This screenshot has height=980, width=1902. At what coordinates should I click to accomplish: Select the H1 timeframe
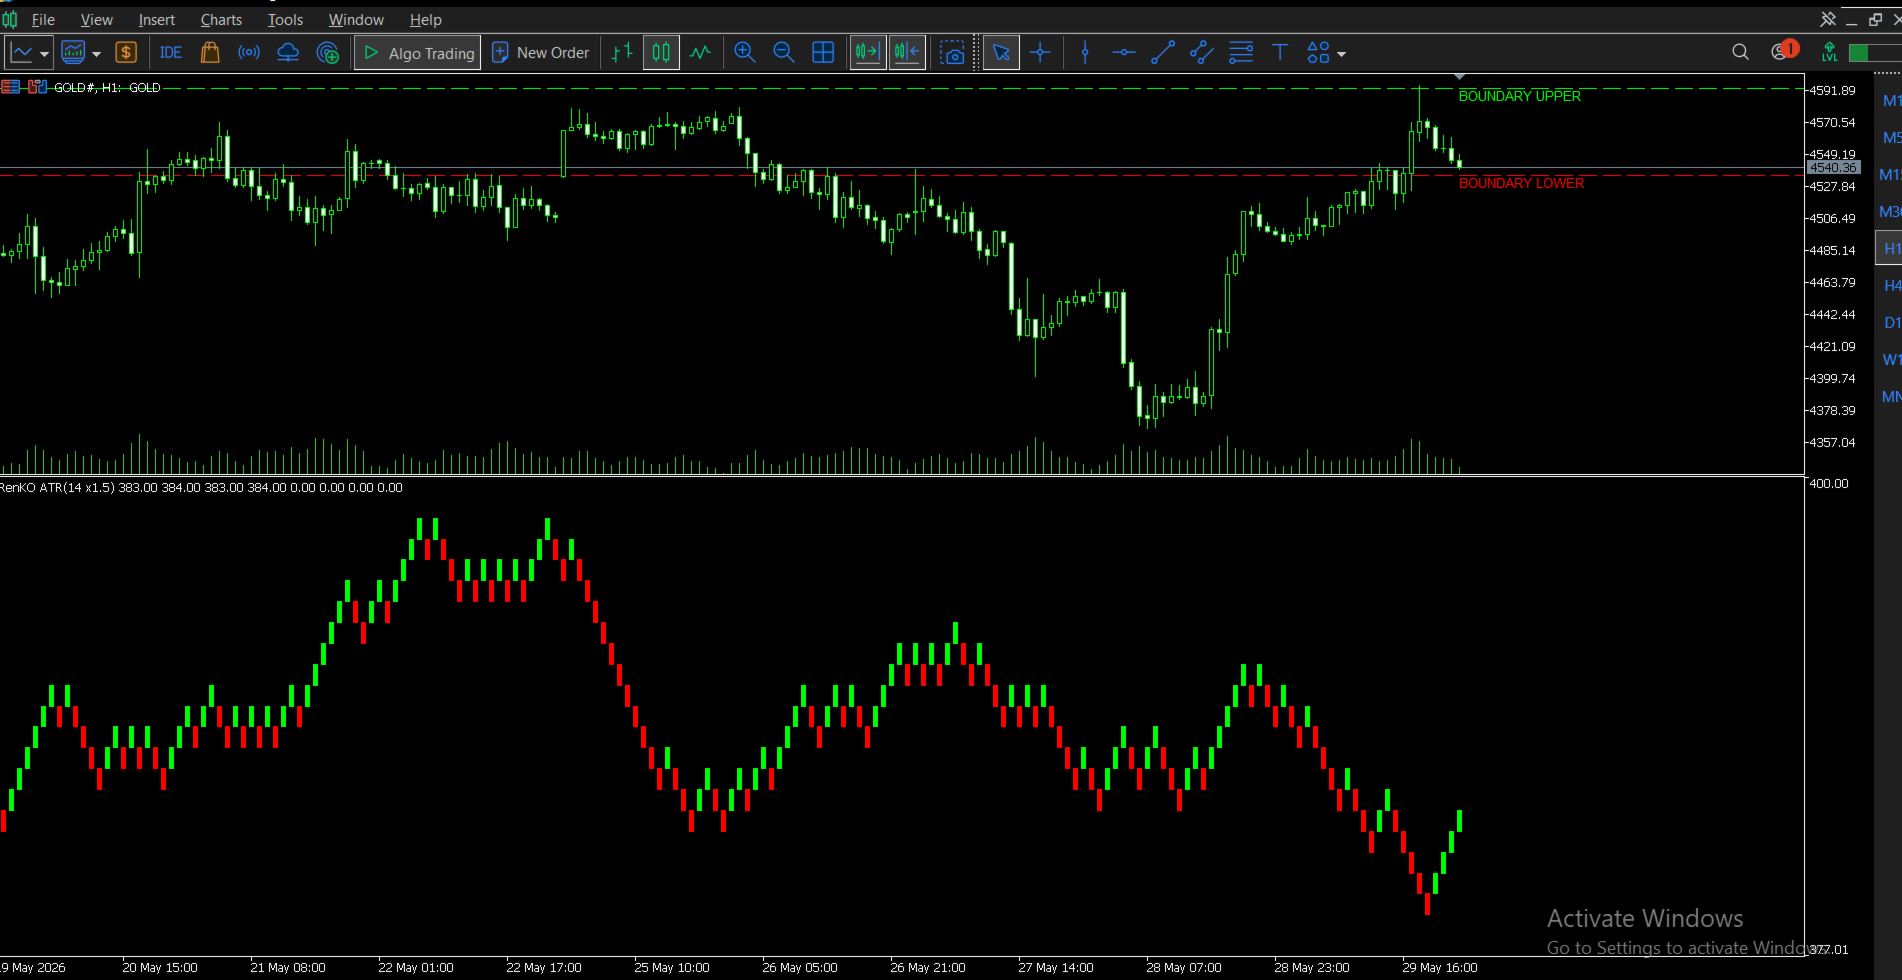(x=1890, y=249)
